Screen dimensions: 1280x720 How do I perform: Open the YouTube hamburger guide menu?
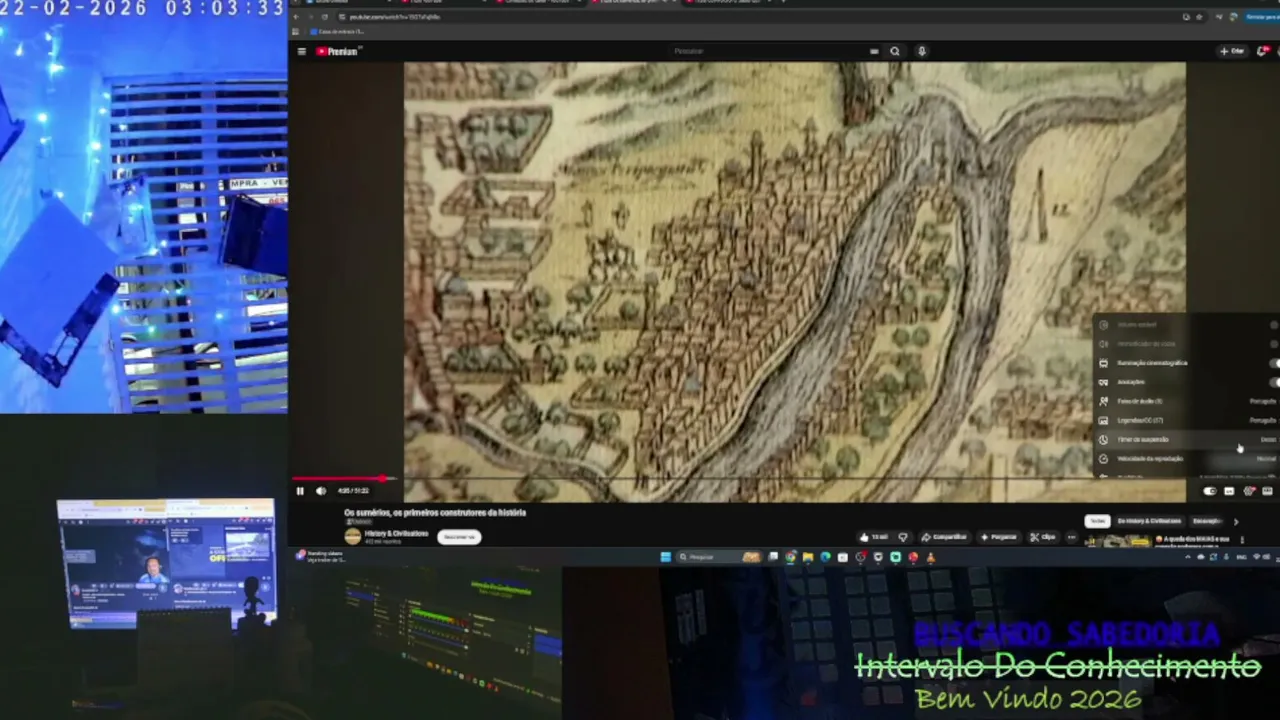(x=301, y=51)
